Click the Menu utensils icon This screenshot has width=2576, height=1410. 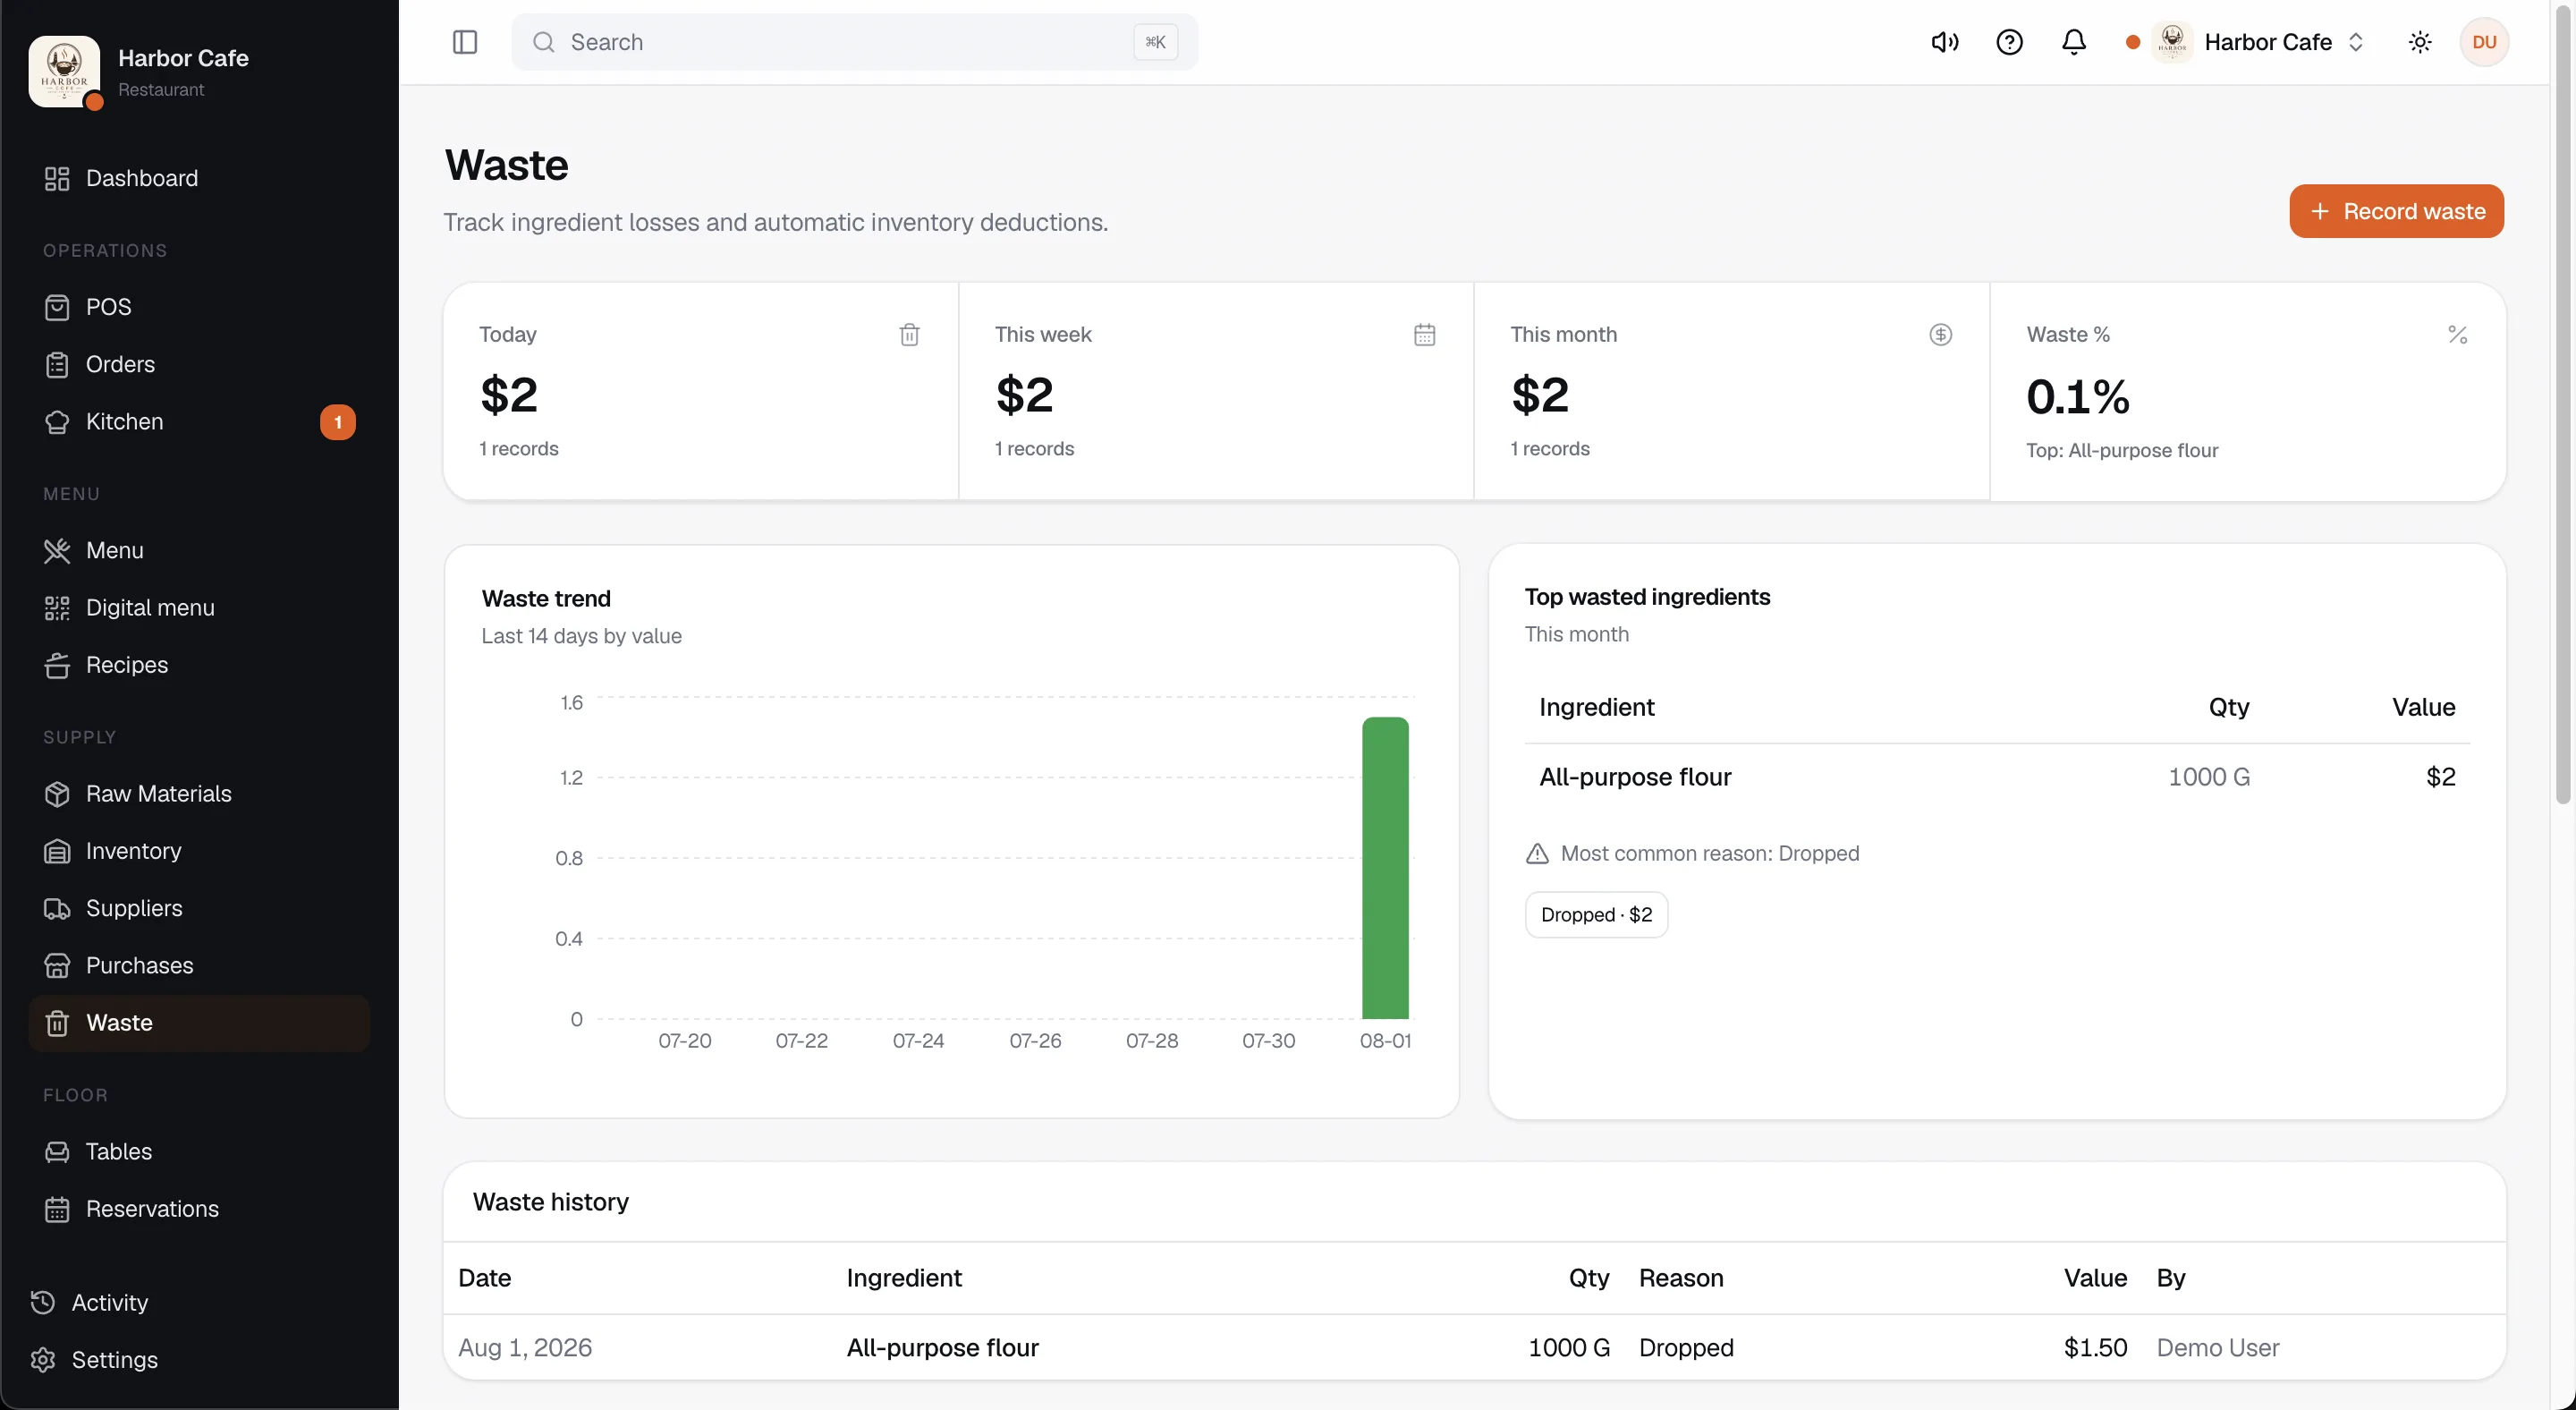click(57, 550)
